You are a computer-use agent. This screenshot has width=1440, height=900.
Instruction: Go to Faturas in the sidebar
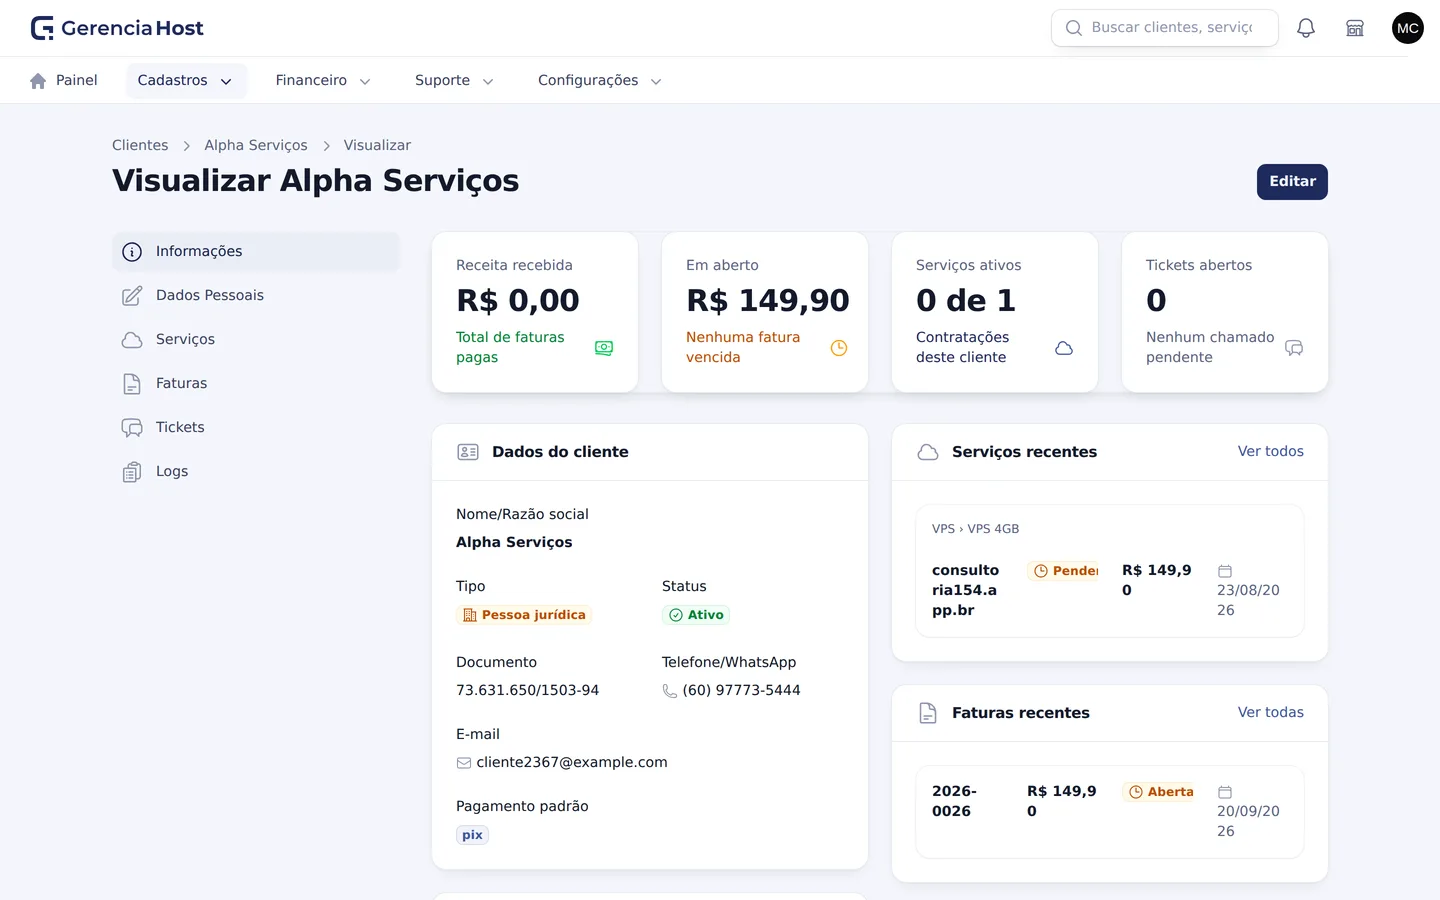click(x=256, y=384)
